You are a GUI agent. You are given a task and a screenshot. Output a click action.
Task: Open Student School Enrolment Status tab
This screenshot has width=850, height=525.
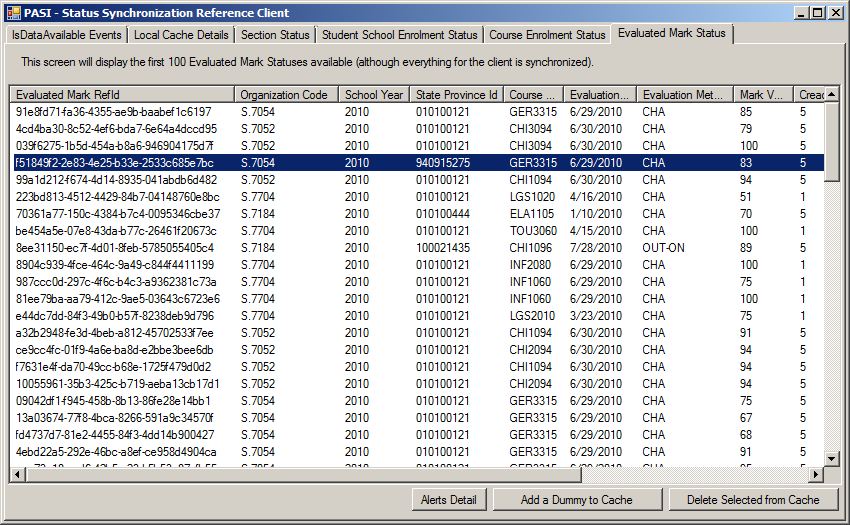[x=399, y=35]
